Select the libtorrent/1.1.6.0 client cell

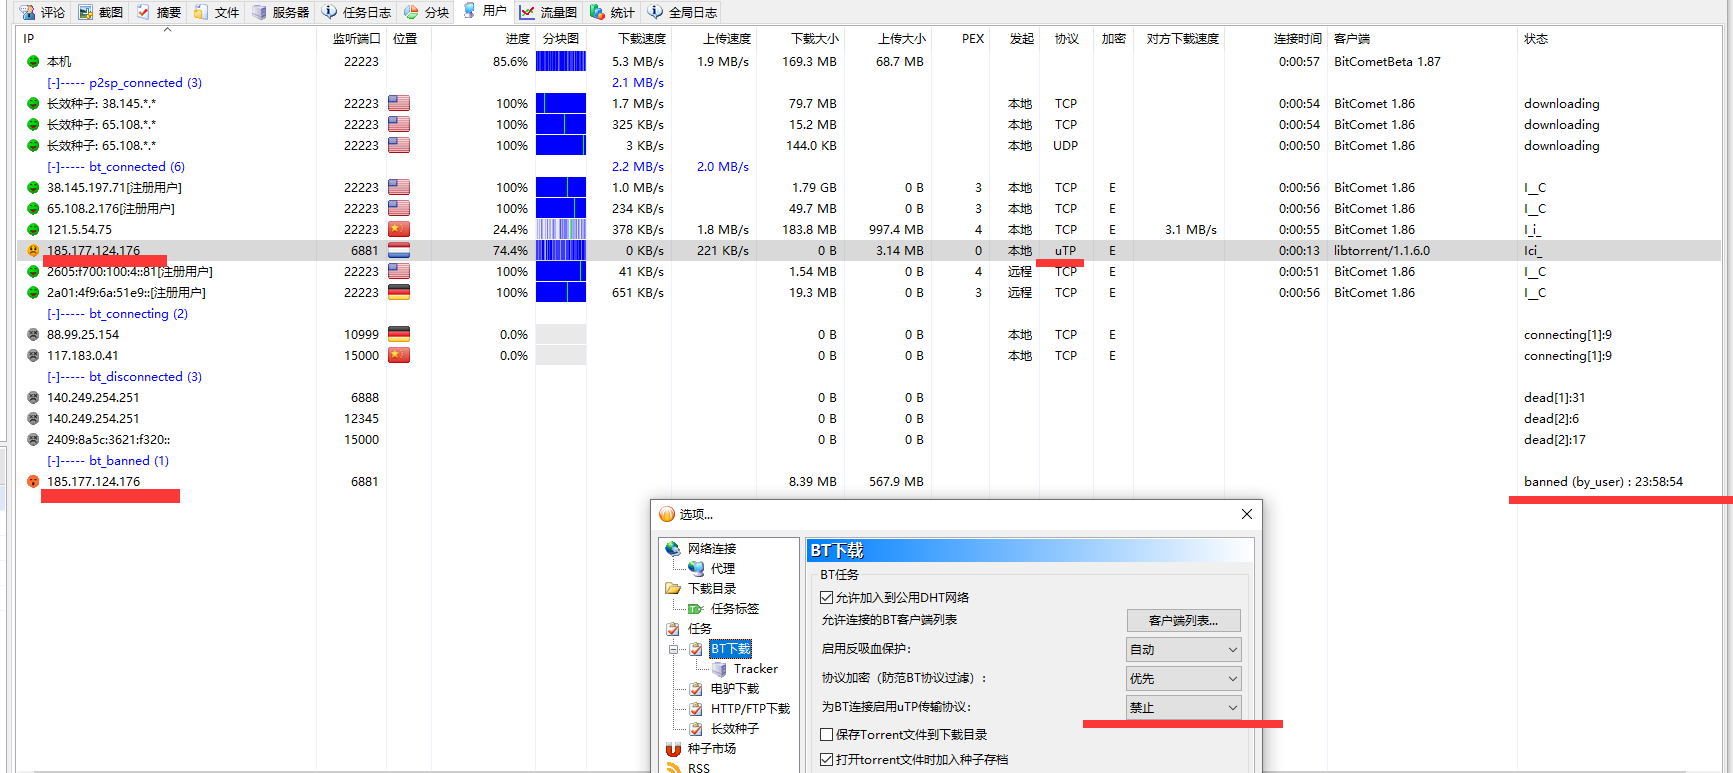point(1382,251)
